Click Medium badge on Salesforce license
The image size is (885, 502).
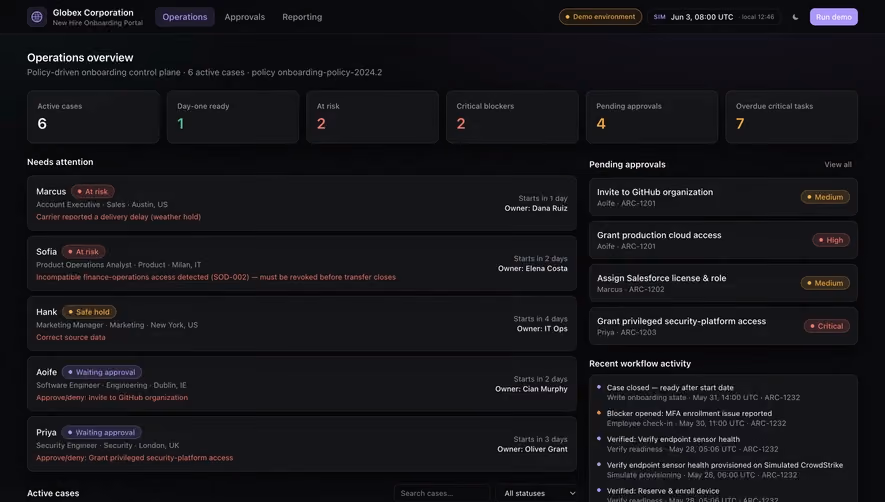coord(825,283)
